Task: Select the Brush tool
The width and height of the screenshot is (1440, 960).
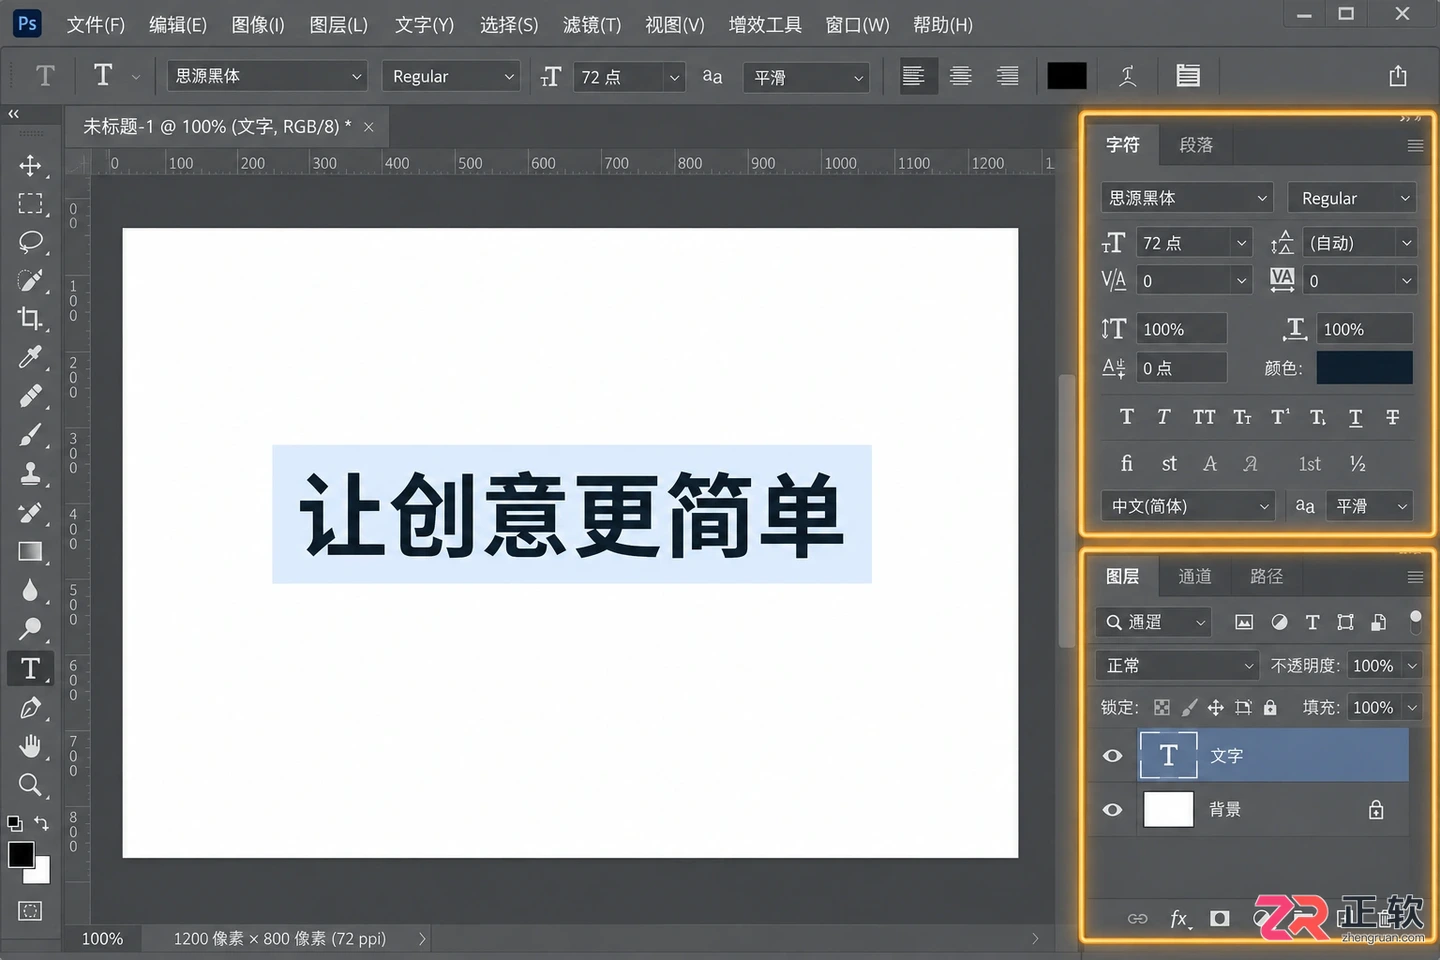Action: 30,435
